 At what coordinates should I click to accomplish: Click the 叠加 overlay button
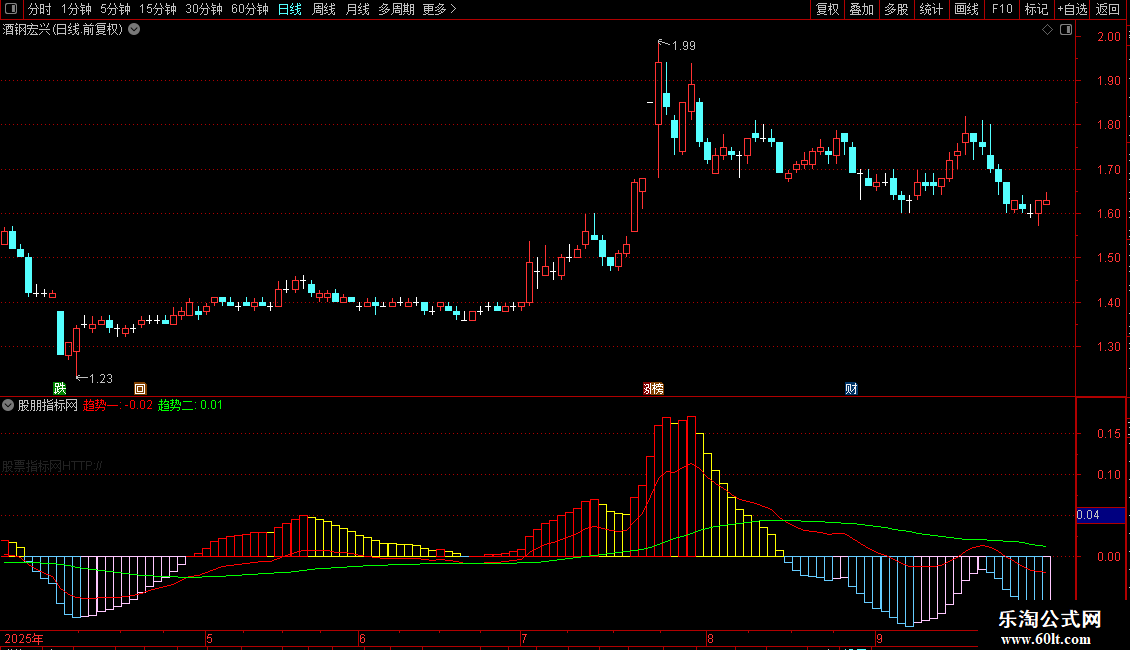click(861, 9)
